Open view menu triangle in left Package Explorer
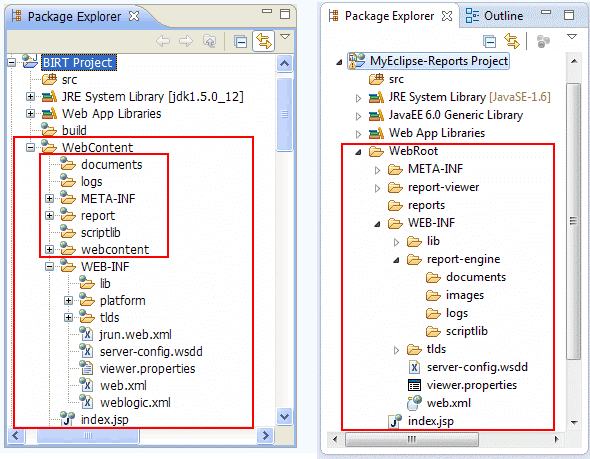The image size is (590, 459). point(285,36)
